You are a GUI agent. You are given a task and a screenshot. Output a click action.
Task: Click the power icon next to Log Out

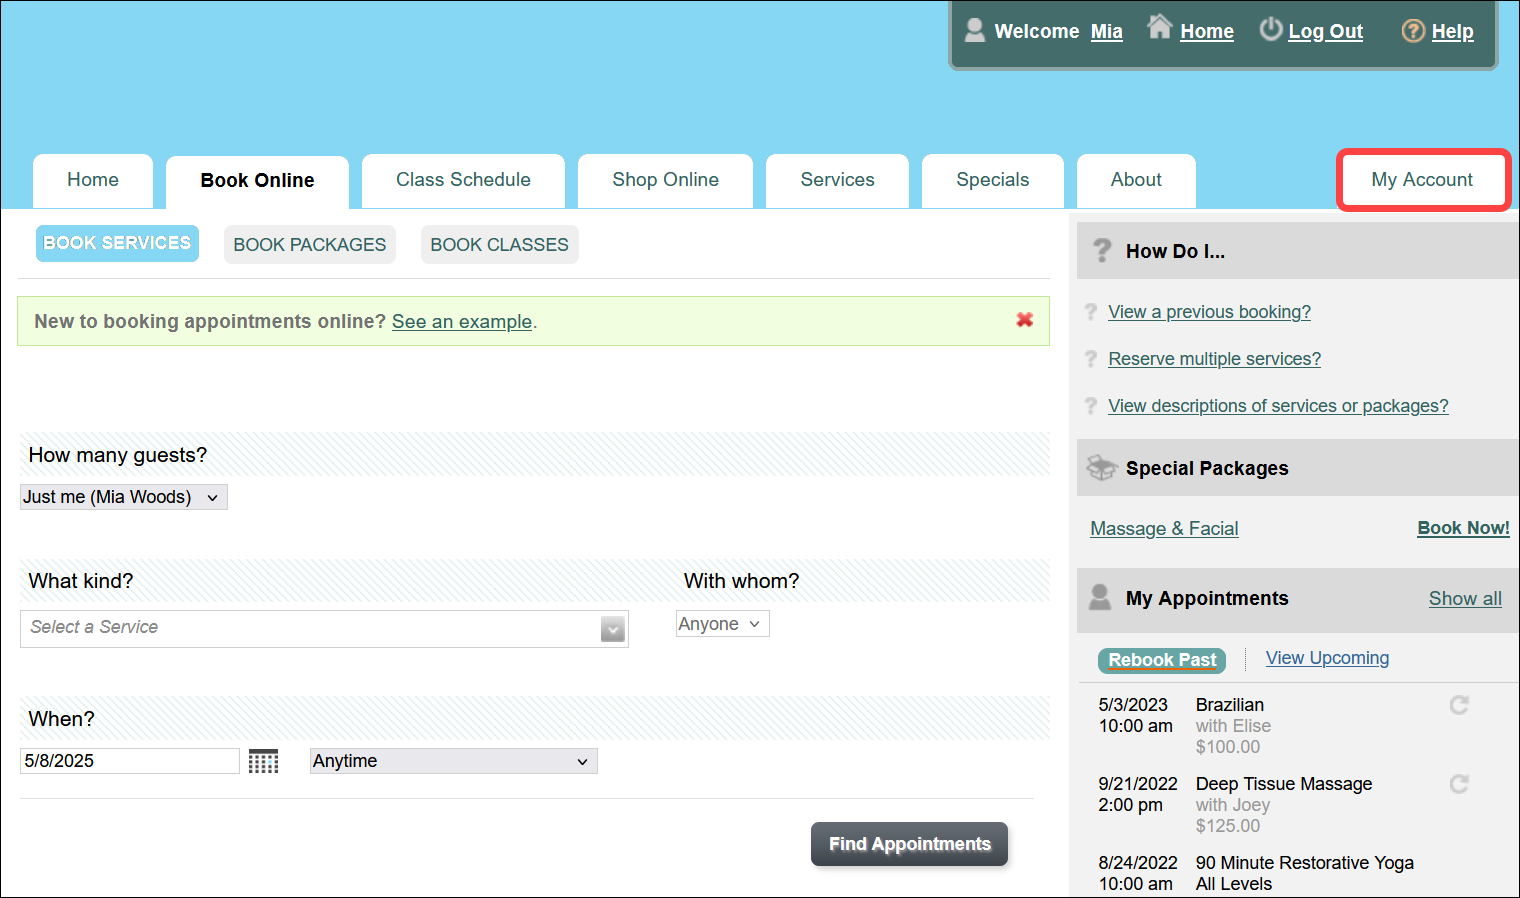click(1270, 29)
